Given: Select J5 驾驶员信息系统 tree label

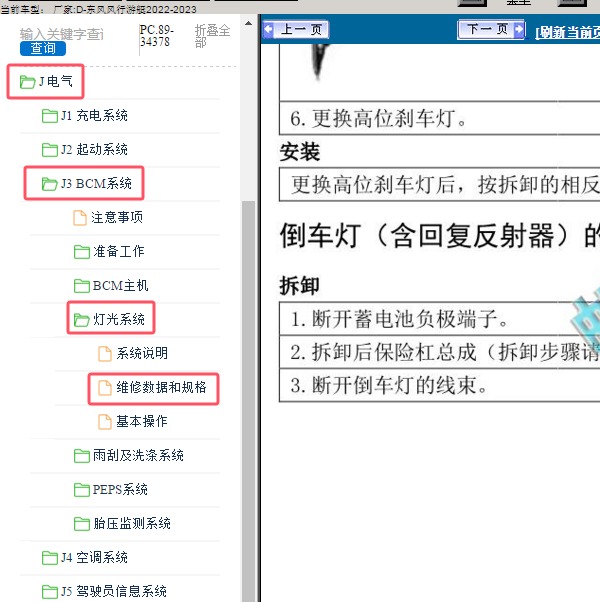Looking at the screenshot, I should pyautogui.click(x=114, y=591).
